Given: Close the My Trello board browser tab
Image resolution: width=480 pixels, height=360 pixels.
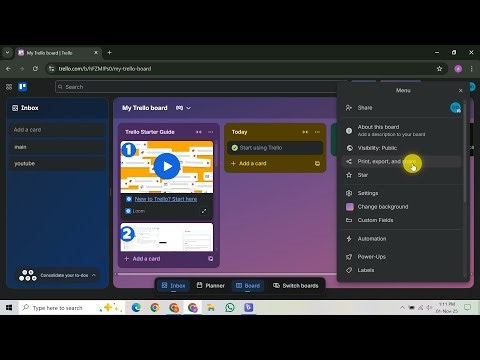Looking at the screenshot, I should 96,53.
